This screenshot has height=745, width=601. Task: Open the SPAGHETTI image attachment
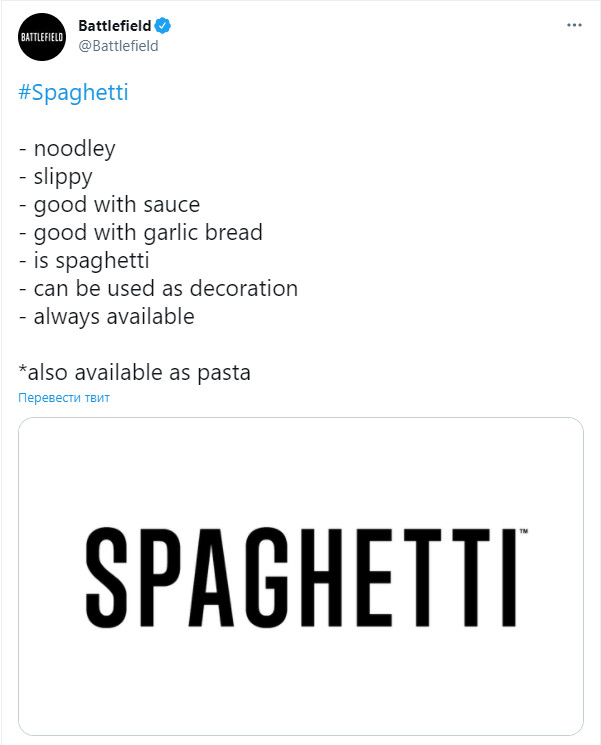pos(301,576)
